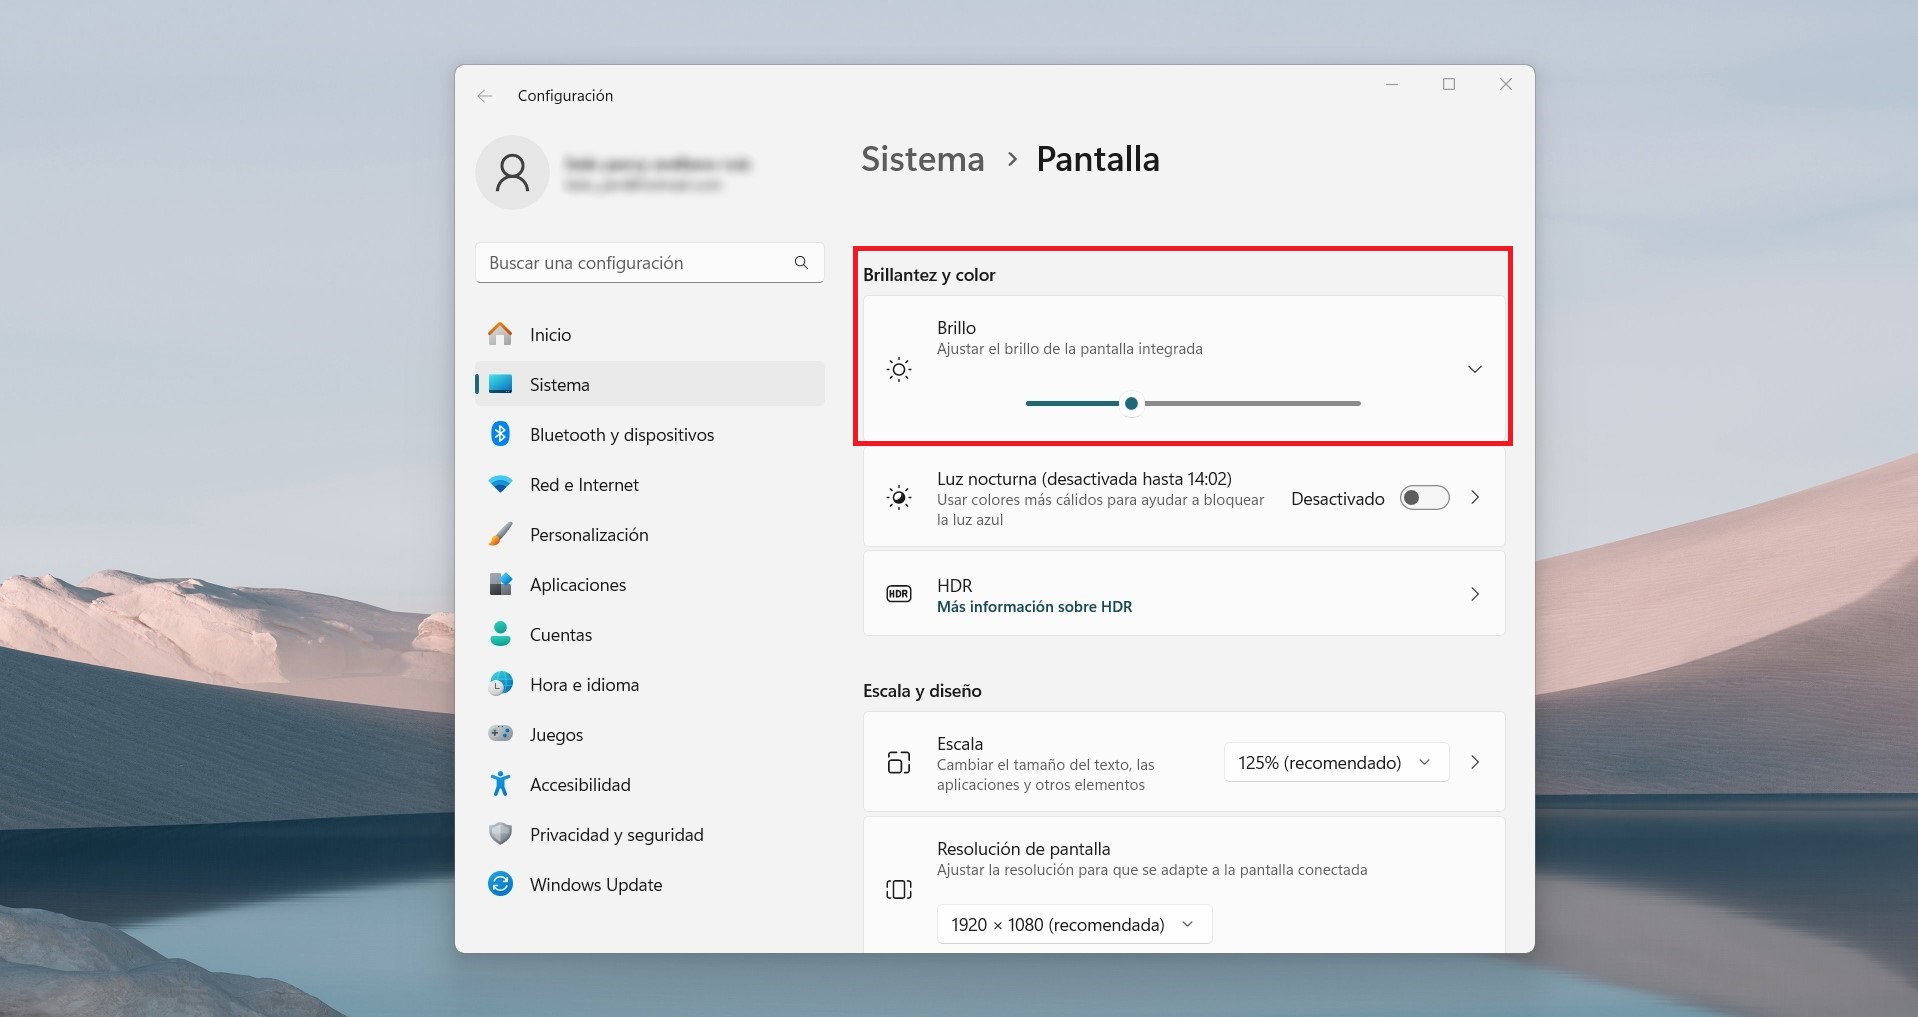Viewport: 1918px width, 1017px height.
Task: Click the Inicio home icon
Action: (500, 334)
